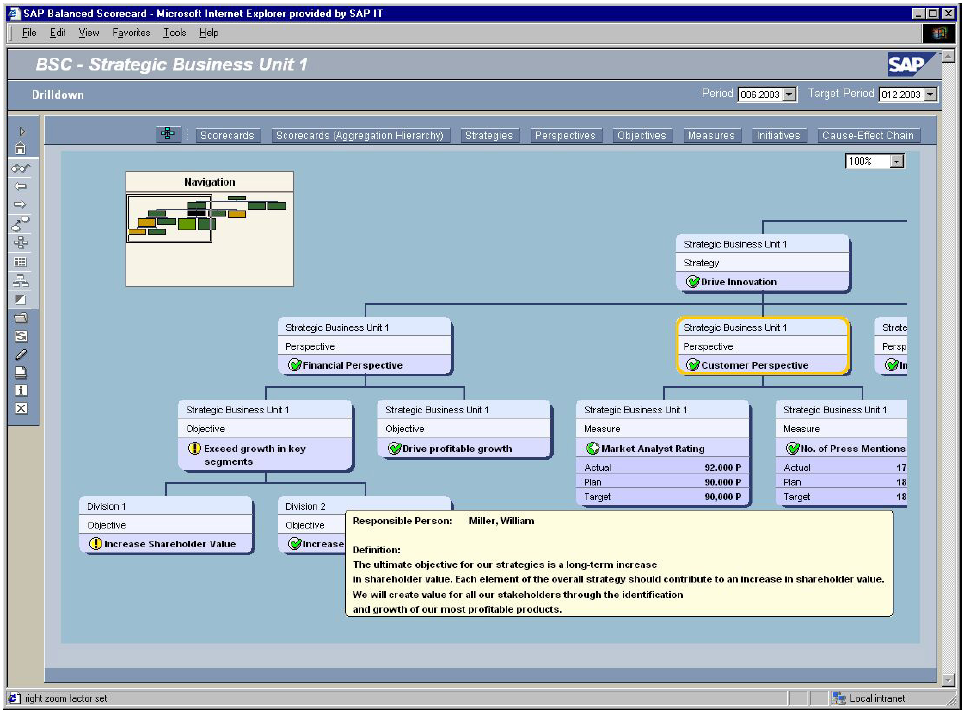Click status icon on Market Analyst Rating
Viewport: 963px width, 712px height.
click(x=593, y=448)
